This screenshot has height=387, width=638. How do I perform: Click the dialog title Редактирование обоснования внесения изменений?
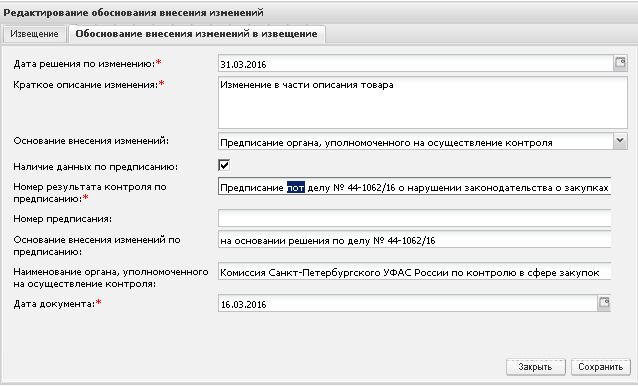click(133, 13)
